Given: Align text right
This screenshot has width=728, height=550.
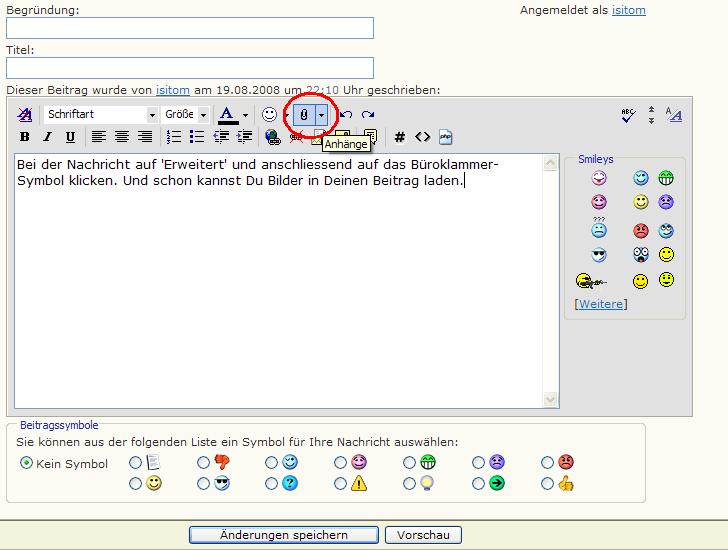Looking at the screenshot, I should (x=145, y=137).
